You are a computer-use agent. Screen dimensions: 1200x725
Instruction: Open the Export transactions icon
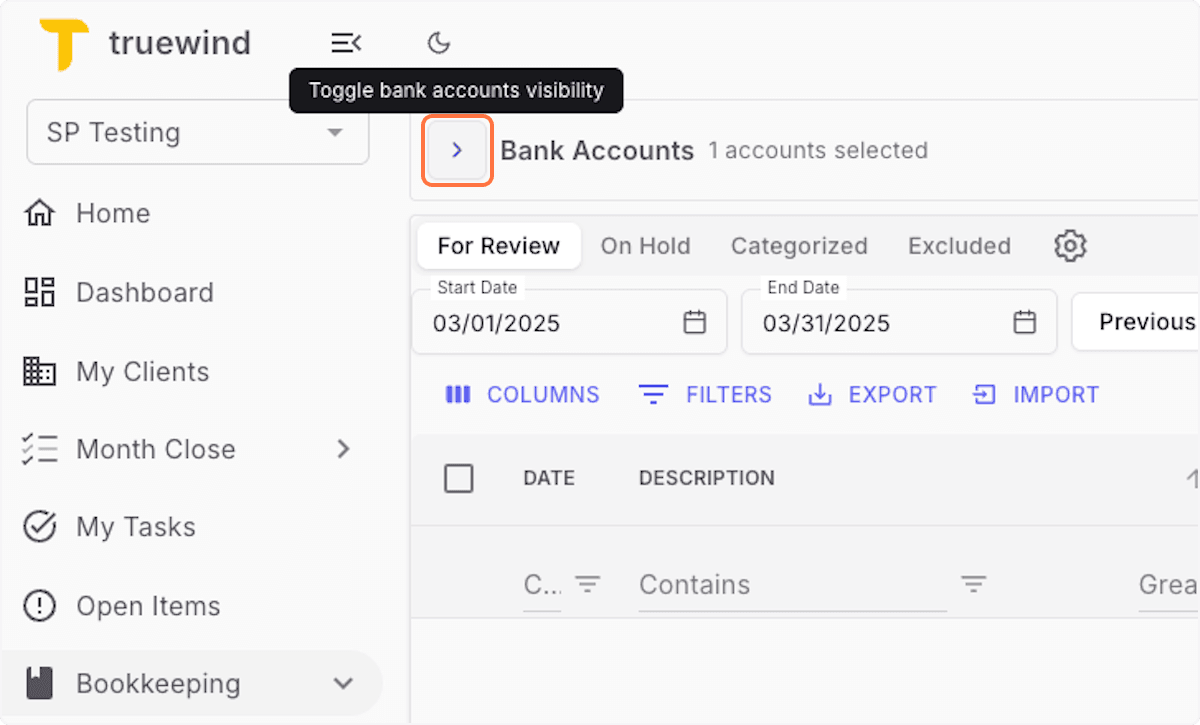click(x=820, y=394)
